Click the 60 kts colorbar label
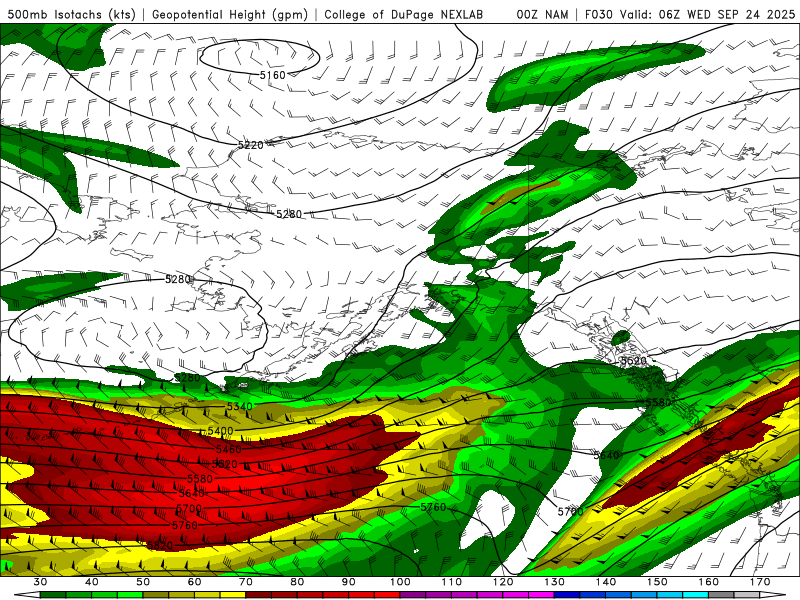The width and height of the screenshot is (800, 600). [194, 582]
